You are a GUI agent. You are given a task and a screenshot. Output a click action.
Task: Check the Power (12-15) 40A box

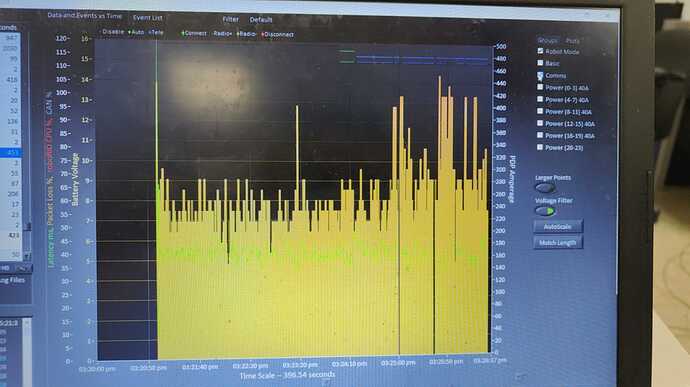(x=540, y=123)
